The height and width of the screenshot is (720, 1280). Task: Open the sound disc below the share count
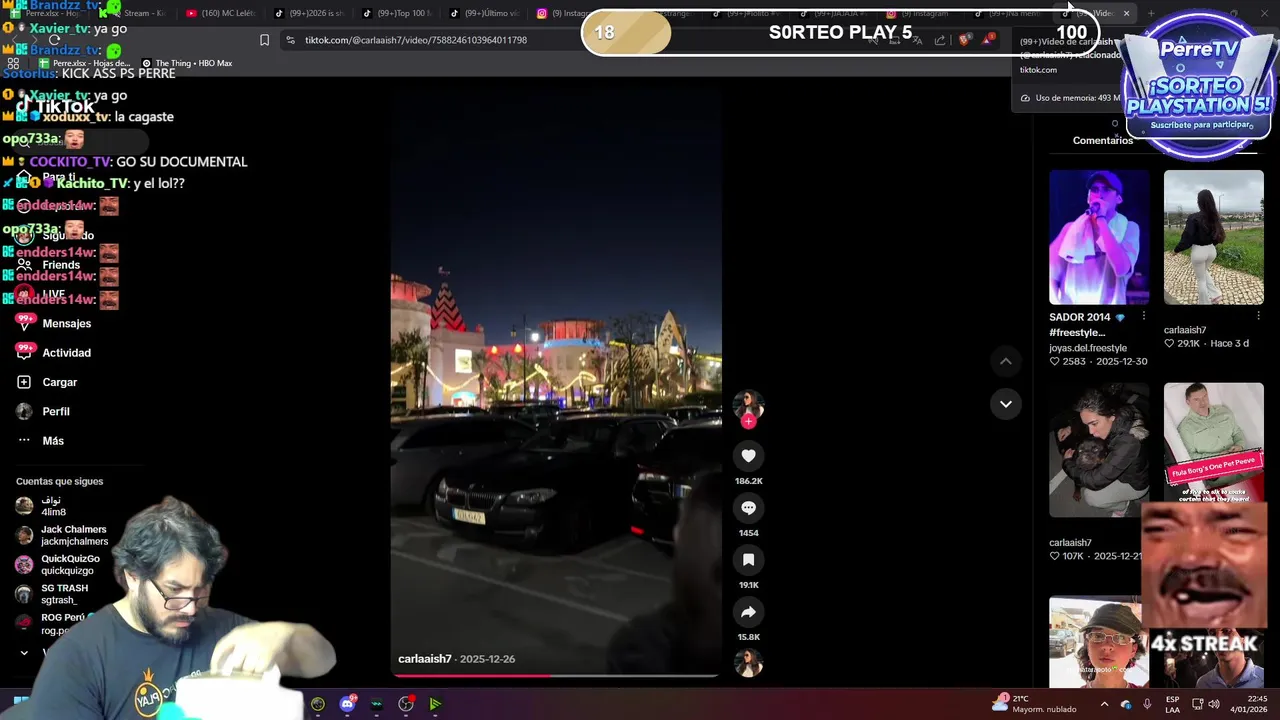[748, 662]
